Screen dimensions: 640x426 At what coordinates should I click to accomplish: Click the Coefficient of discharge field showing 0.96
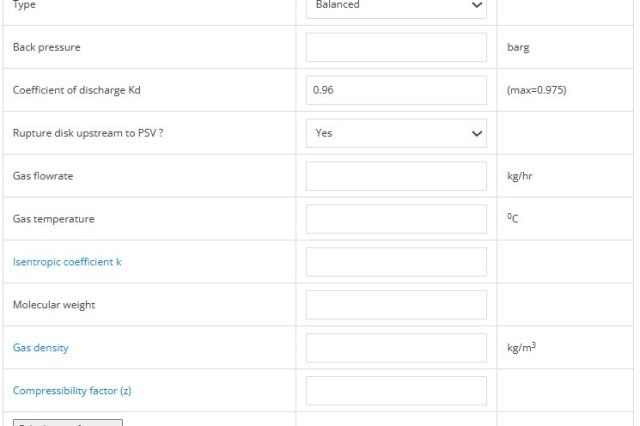396,90
